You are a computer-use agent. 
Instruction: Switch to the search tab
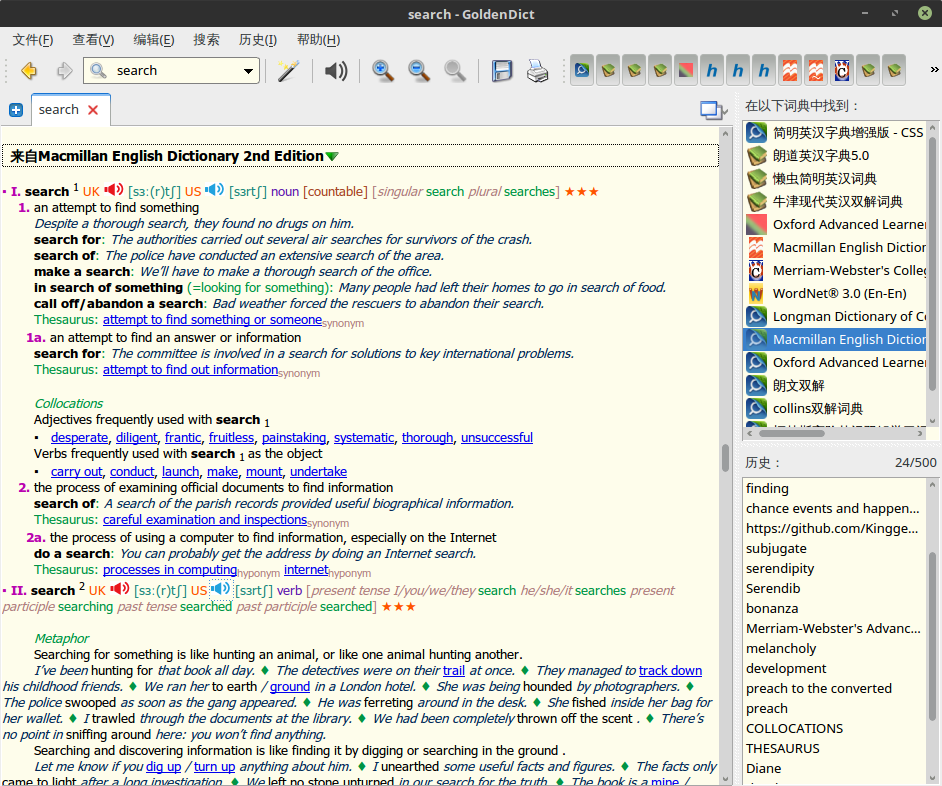click(60, 110)
